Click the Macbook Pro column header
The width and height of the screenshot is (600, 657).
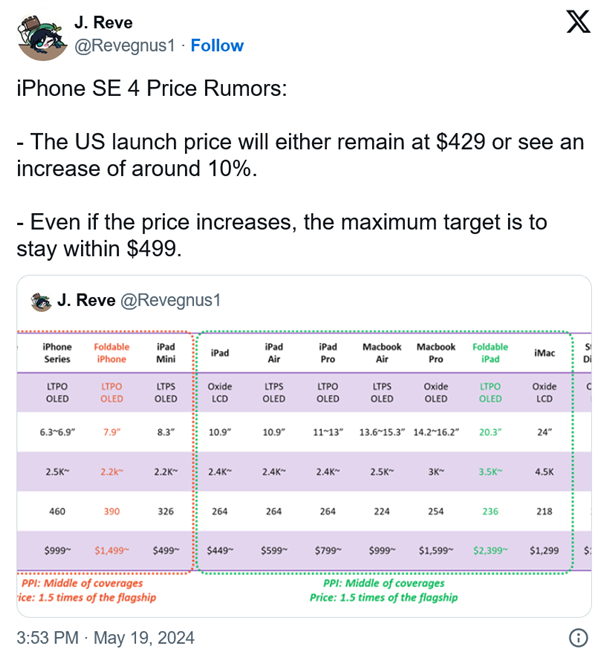436,352
